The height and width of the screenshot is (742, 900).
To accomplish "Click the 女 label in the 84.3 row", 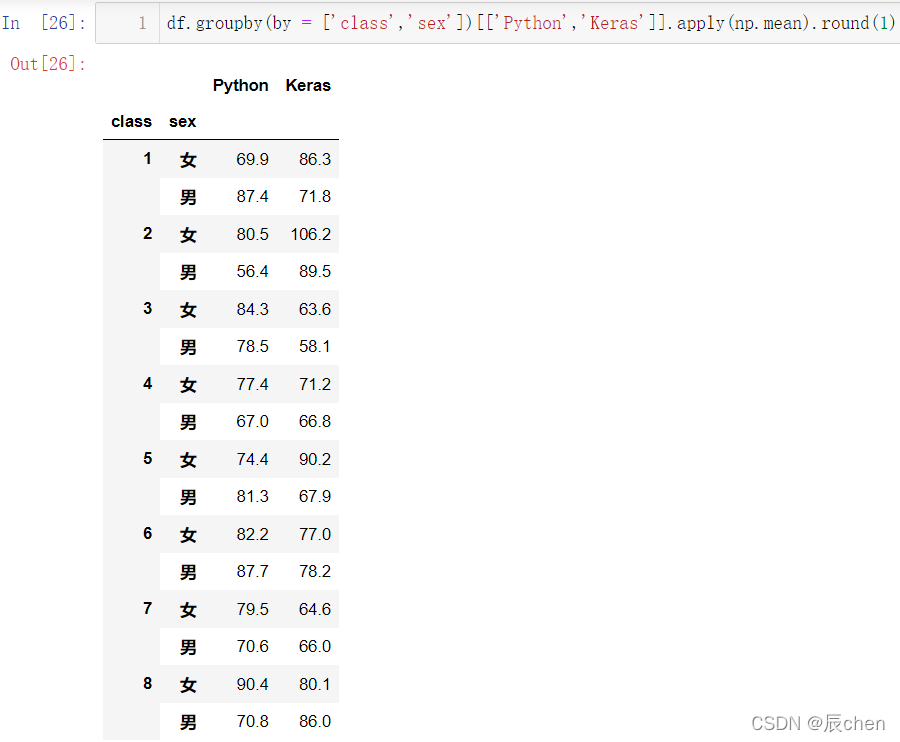I will 188,310.
